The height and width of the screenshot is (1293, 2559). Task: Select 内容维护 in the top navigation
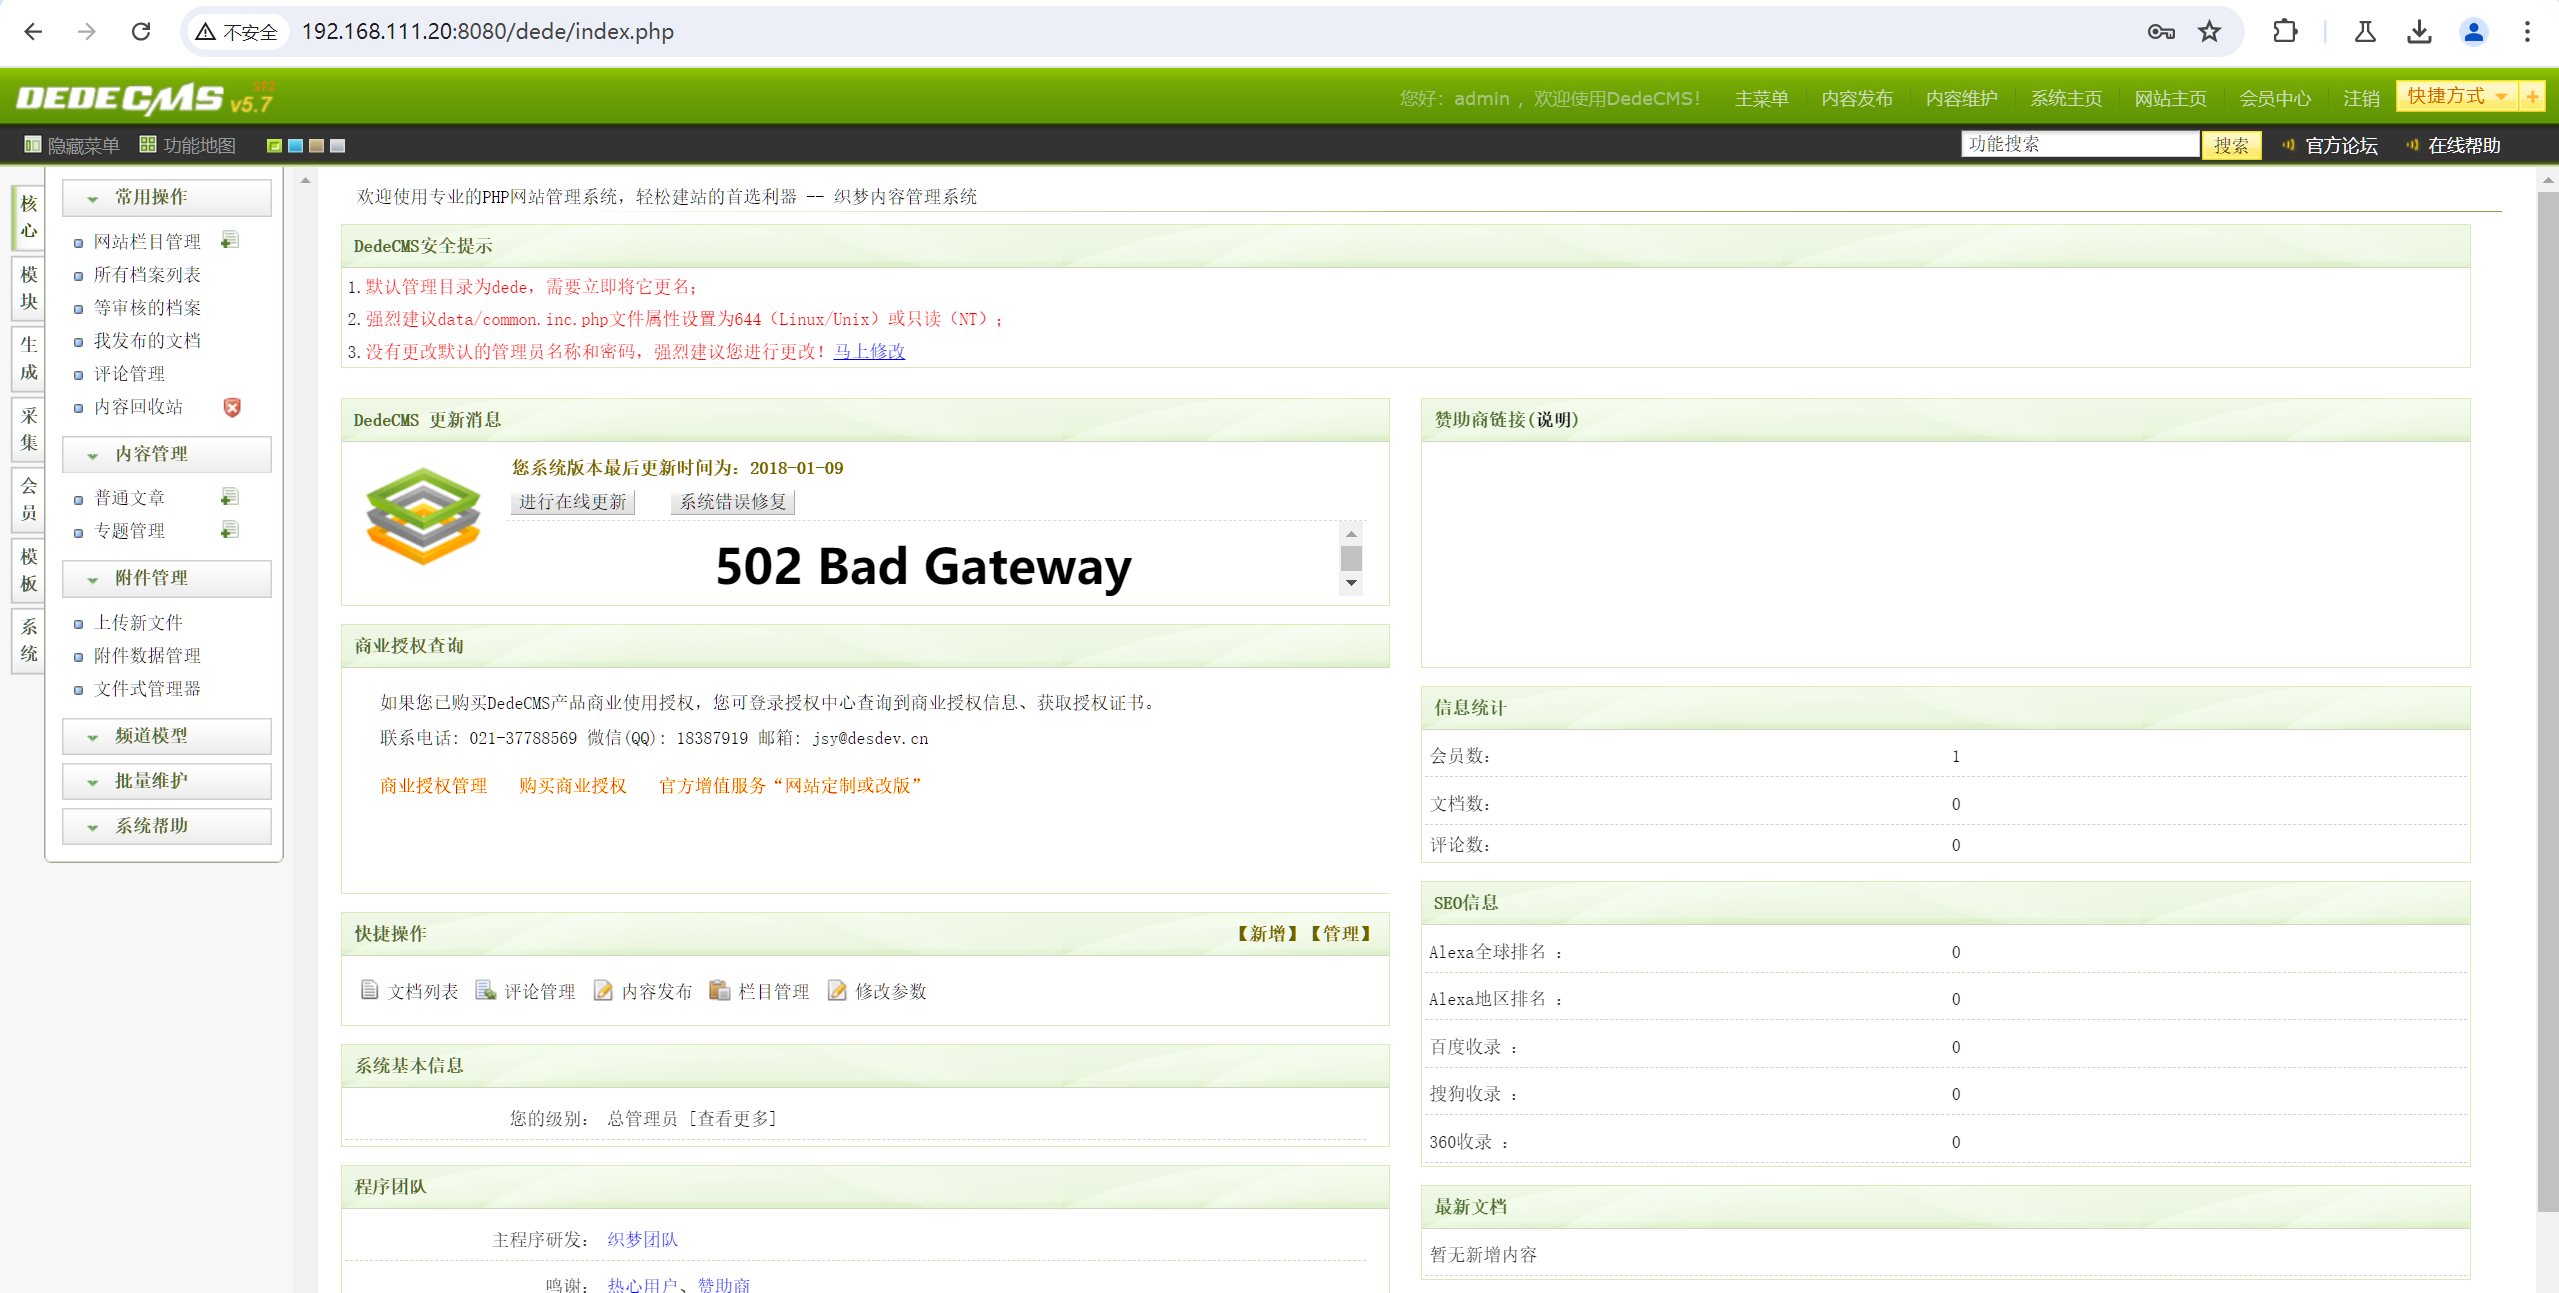click(1961, 98)
